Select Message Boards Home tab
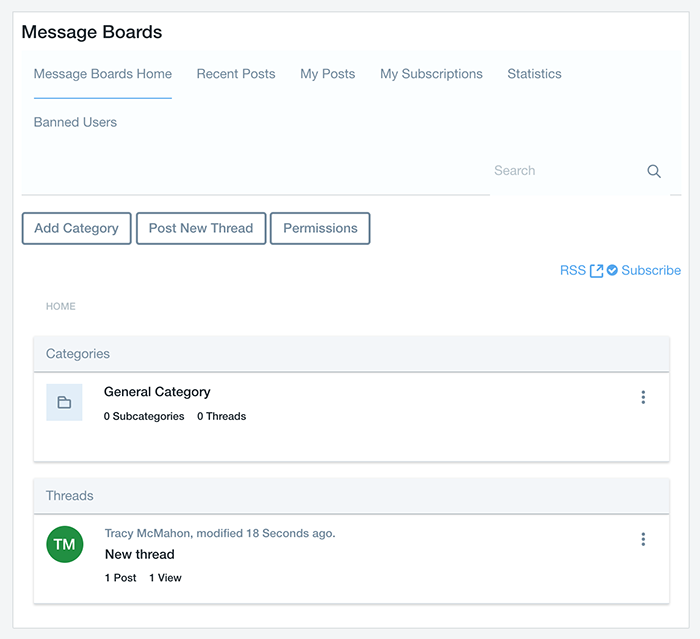The height and width of the screenshot is (639, 700). pos(103,74)
